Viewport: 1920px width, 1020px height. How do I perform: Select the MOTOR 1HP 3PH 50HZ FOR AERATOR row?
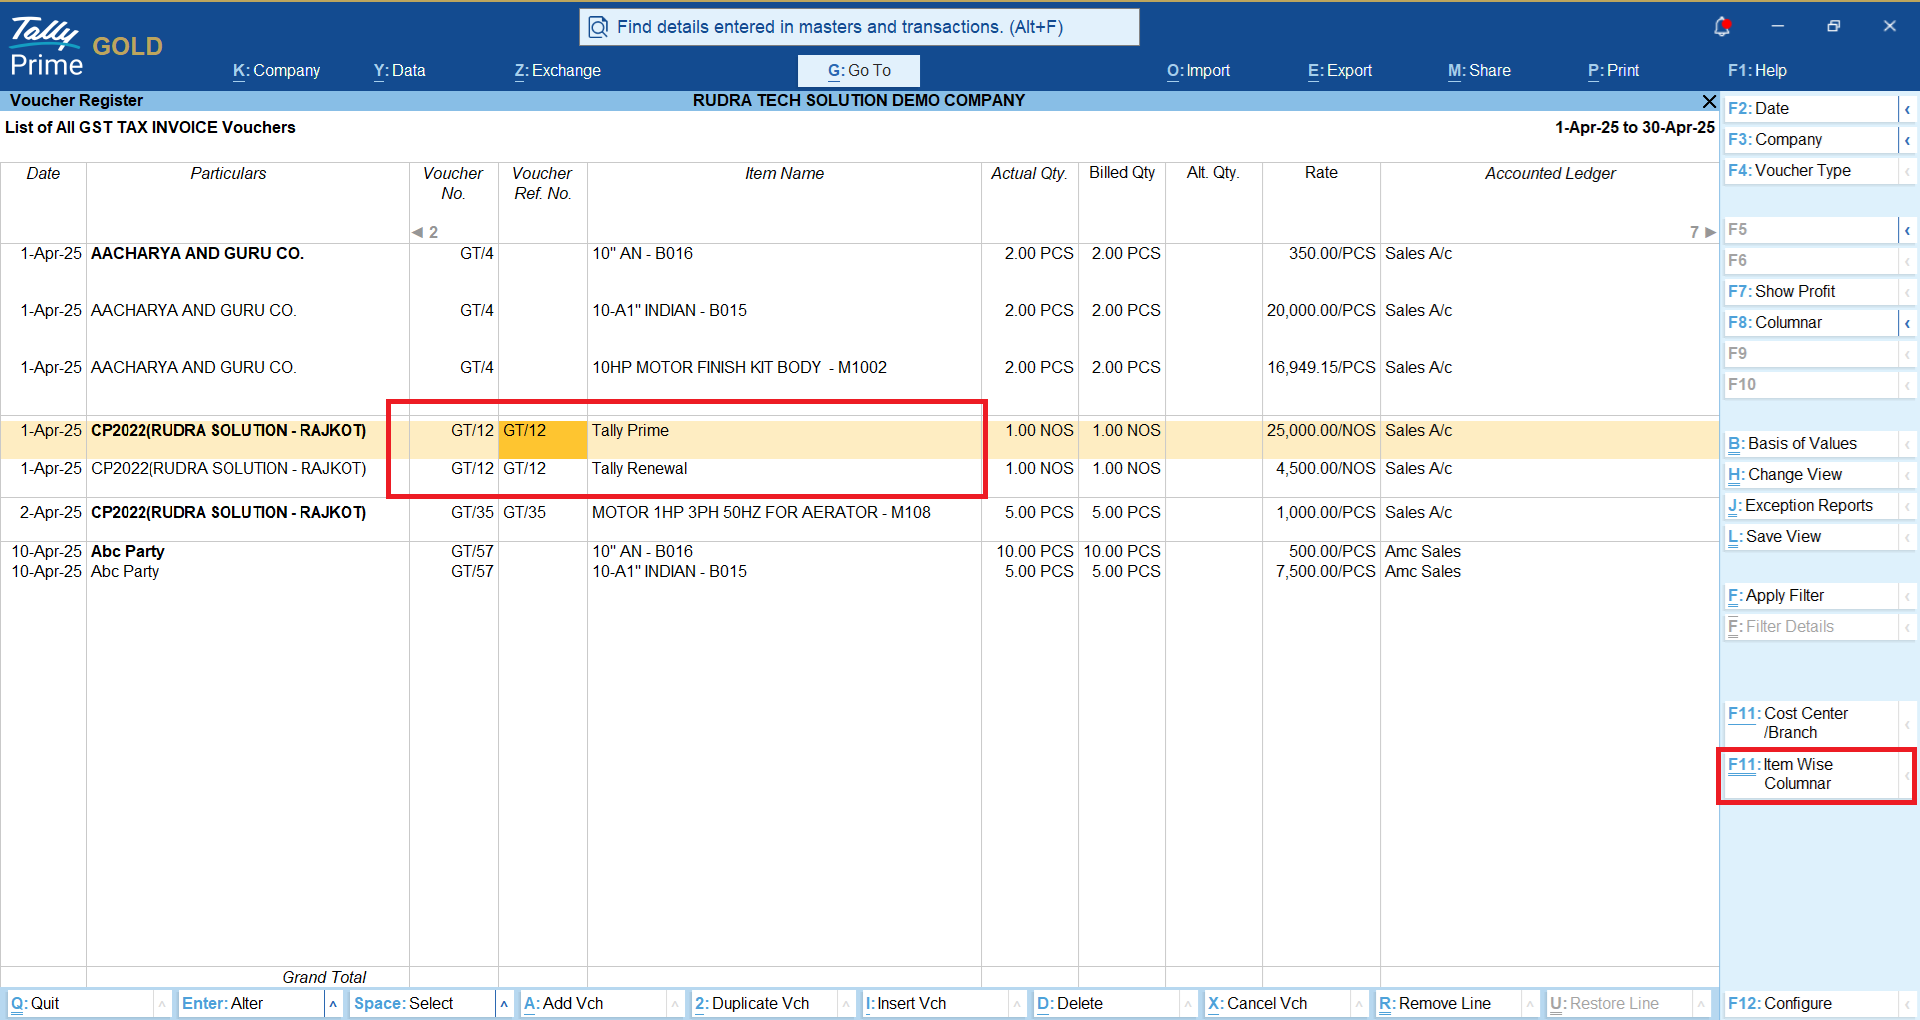[859, 513]
